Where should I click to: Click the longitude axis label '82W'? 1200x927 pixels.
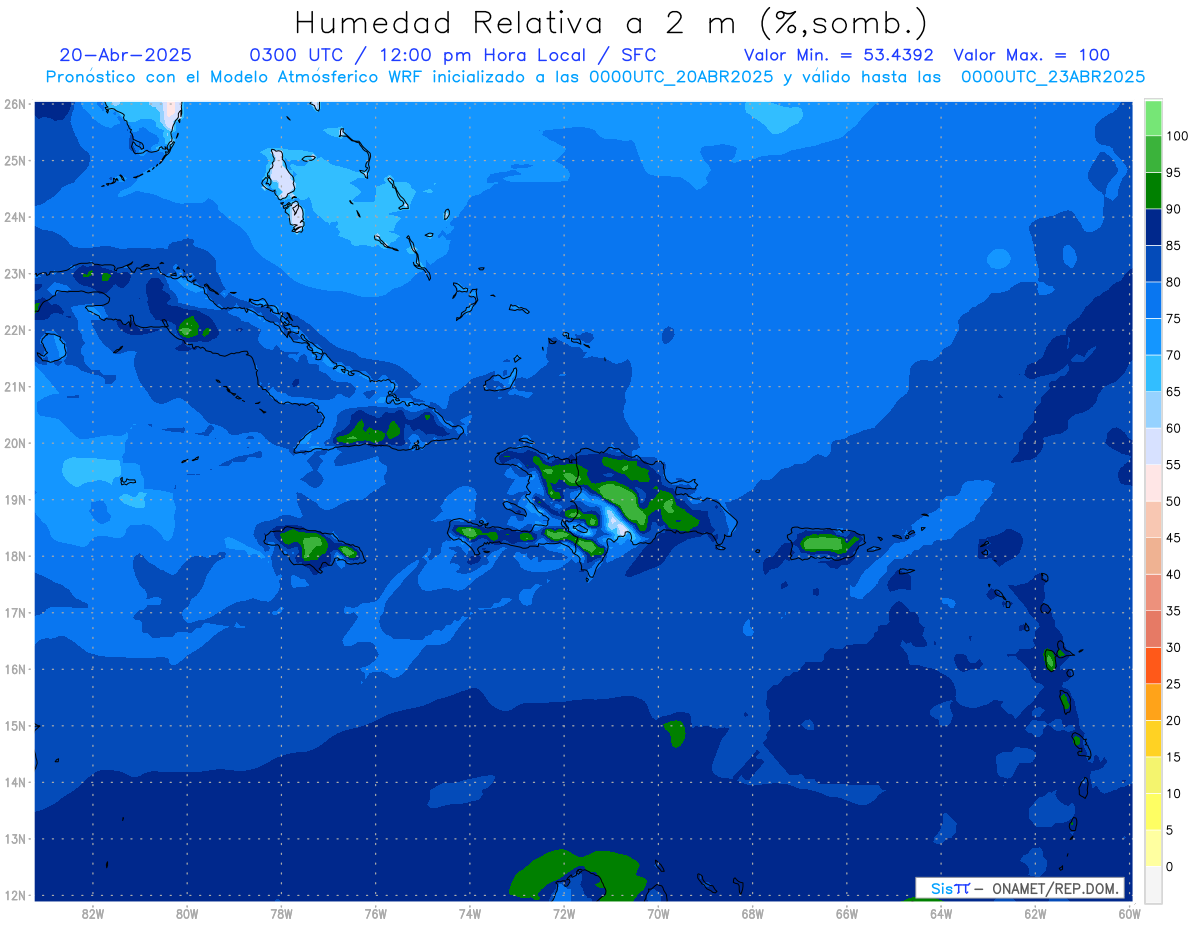(93, 912)
